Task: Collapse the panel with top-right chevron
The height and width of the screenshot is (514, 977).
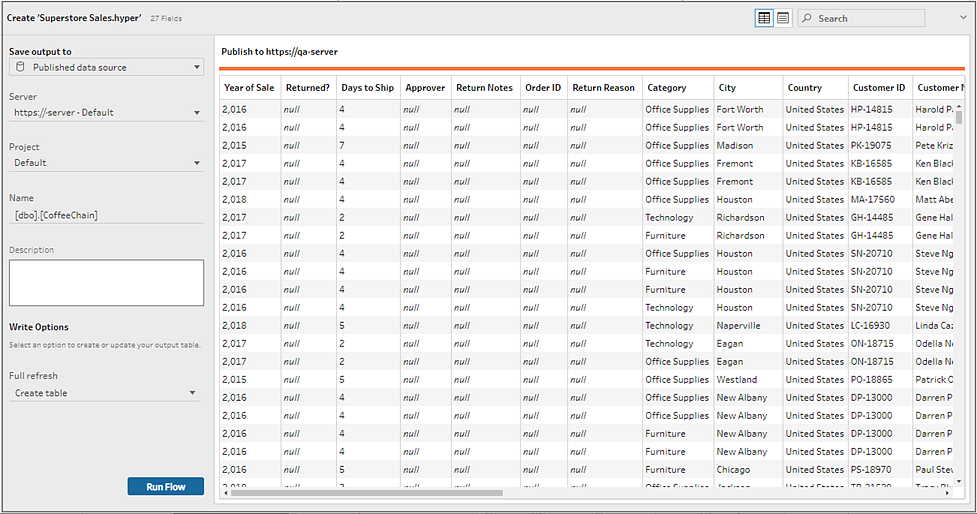Action: (x=963, y=17)
